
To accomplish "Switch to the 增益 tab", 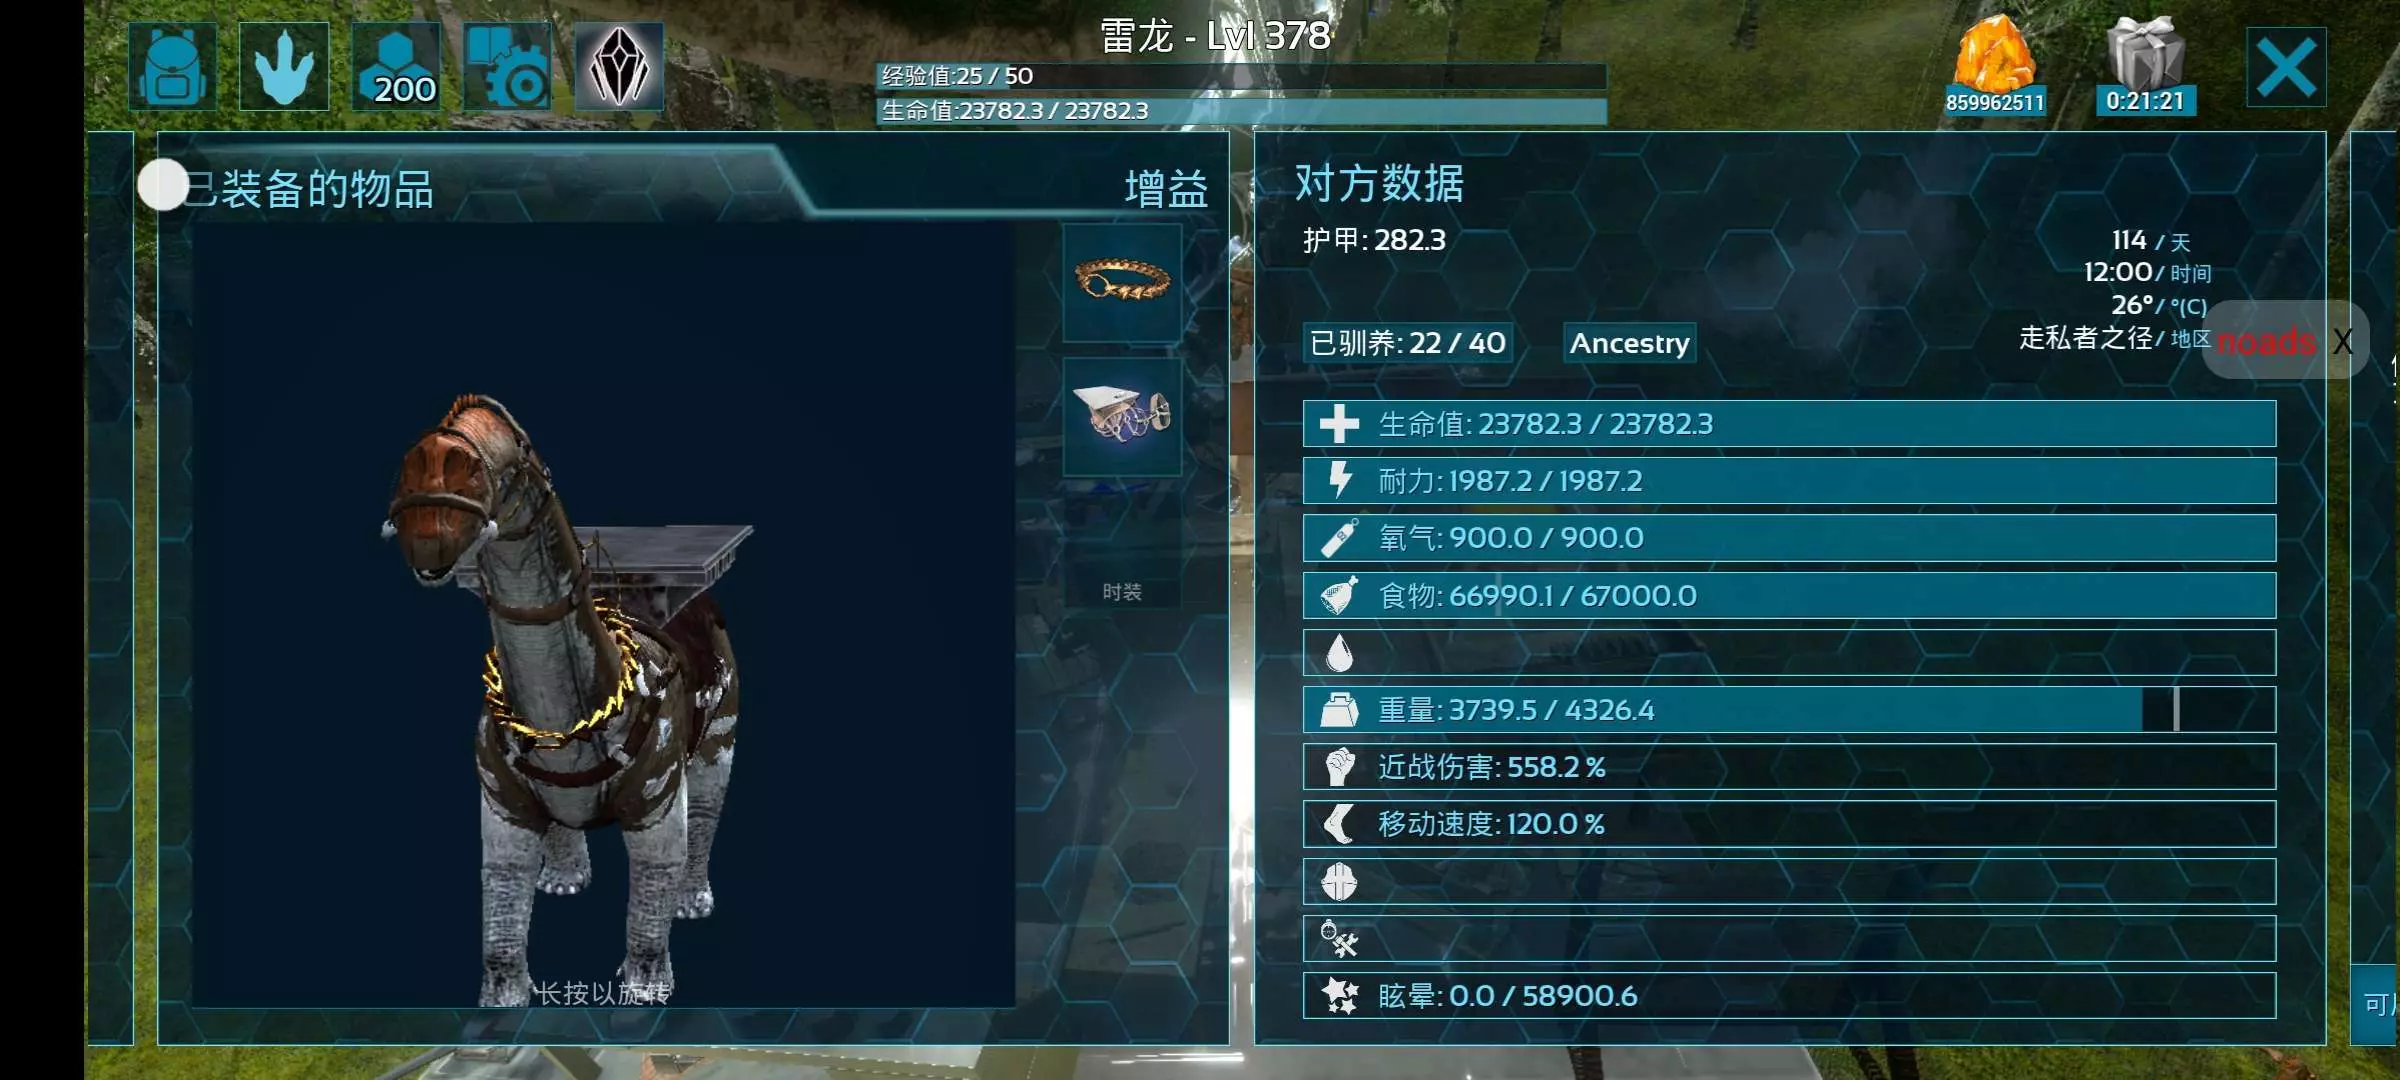I will point(1166,189).
